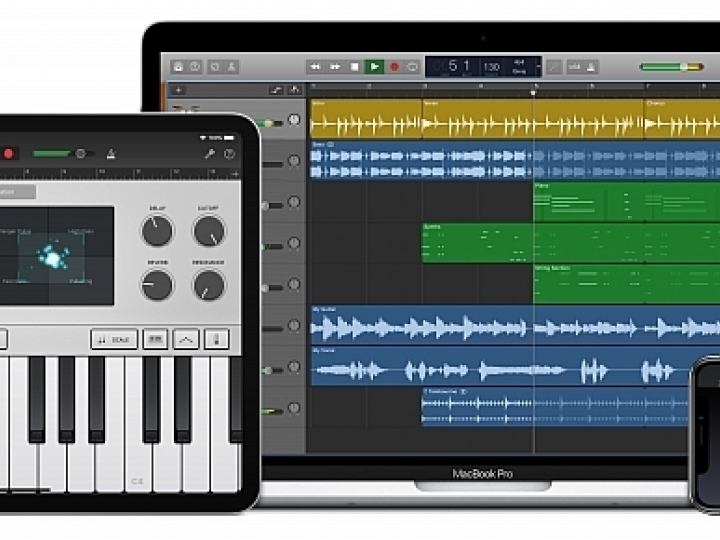Click bar 7 in the MacBook ruler

(648, 86)
